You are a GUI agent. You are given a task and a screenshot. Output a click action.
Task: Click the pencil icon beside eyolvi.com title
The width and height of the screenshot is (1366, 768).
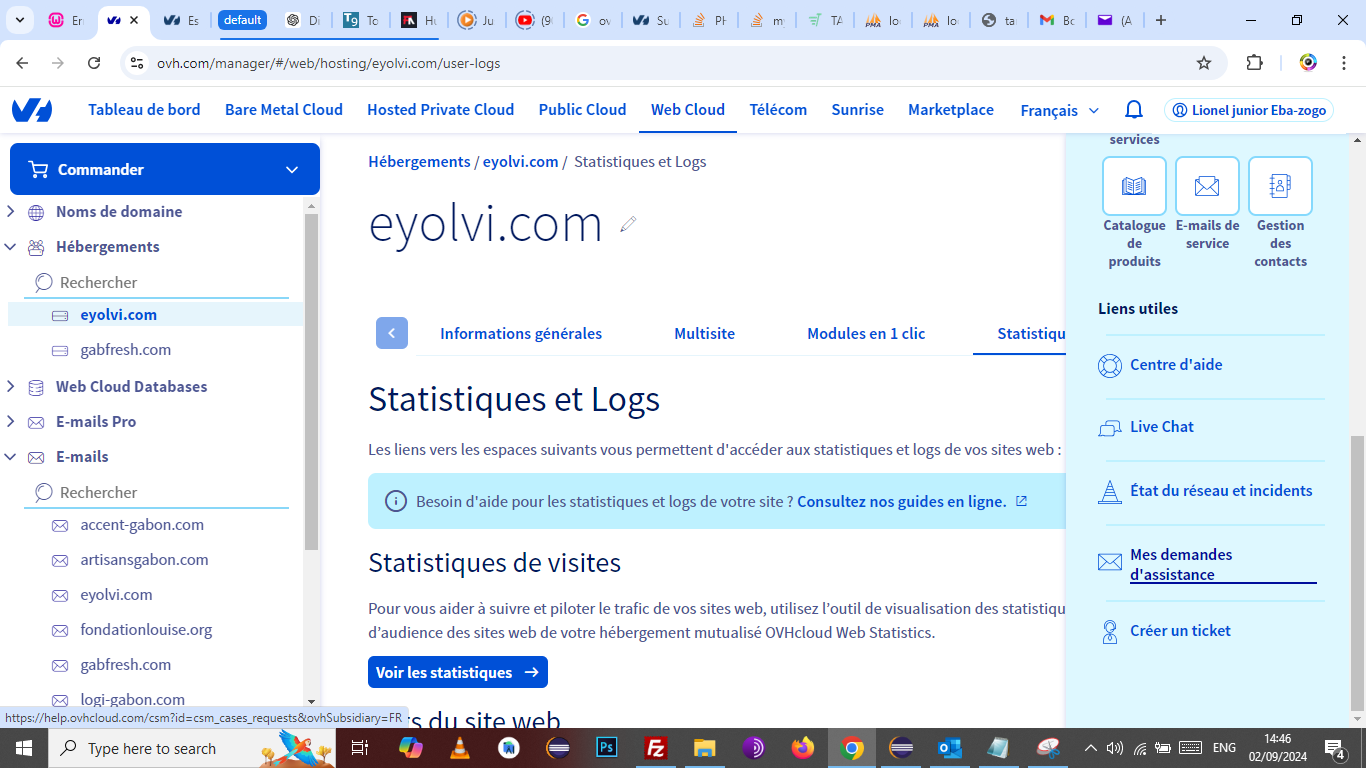click(x=628, y=224)
